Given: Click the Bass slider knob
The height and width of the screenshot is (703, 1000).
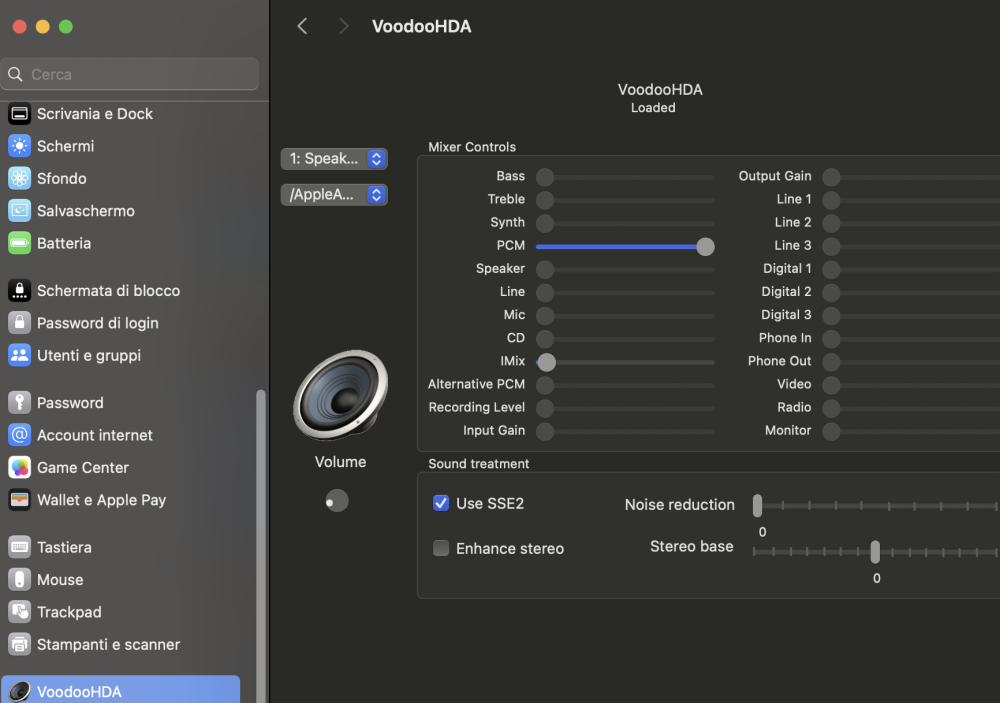Looking at the screenshot, I should click(x=545, y=177).
